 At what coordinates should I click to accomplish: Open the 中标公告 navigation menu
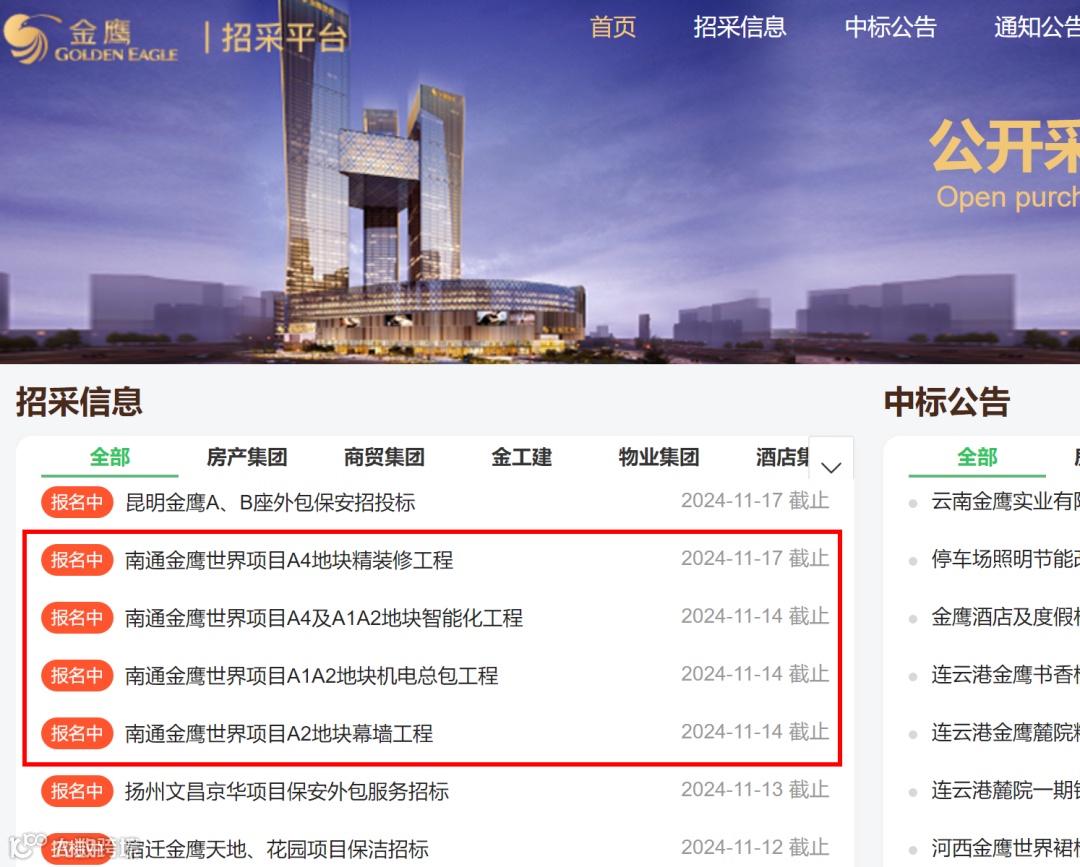[x=891, y=27]
